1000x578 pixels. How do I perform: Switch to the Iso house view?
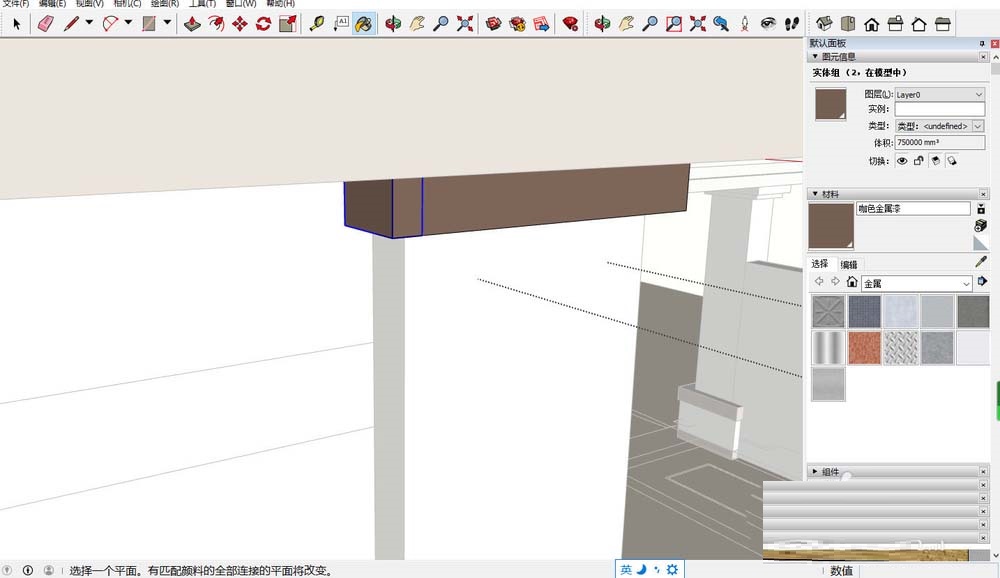(x=824, y=23)
